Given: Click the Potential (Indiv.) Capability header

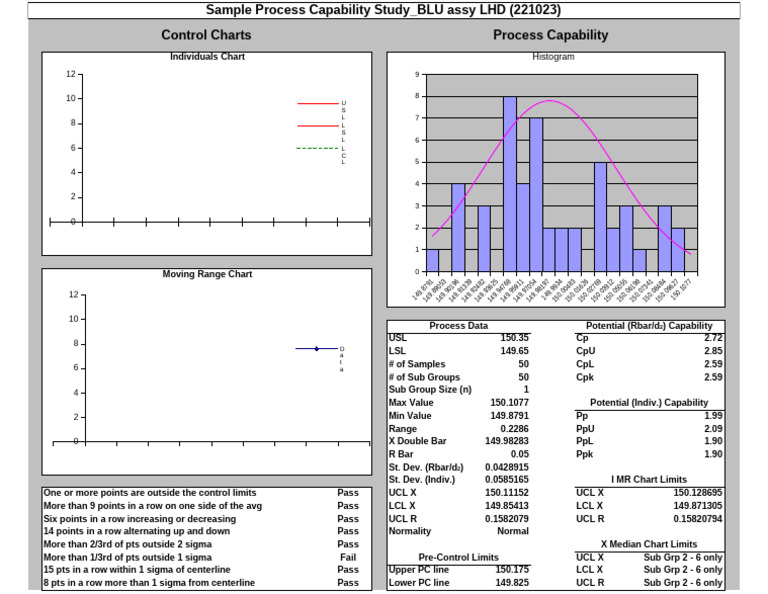Looking at the screenshot, I should 649,403.
